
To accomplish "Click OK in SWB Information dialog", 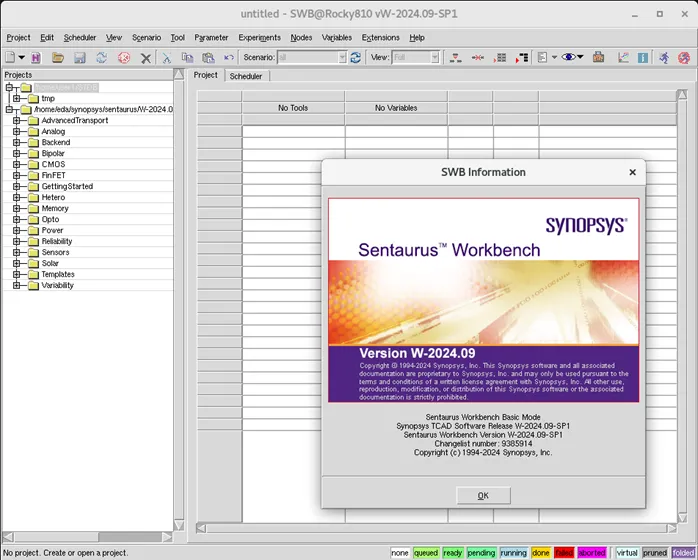I will pos(483,495).
